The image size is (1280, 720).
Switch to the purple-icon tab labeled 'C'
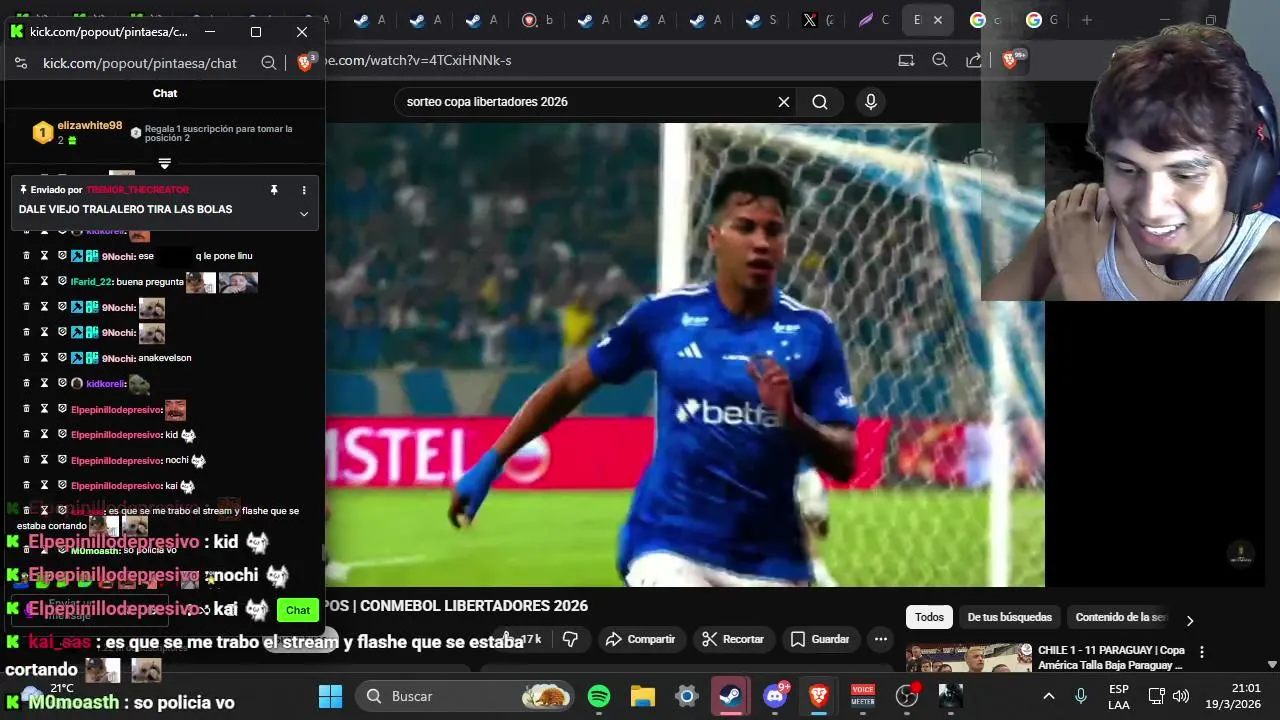pos(872,20)
